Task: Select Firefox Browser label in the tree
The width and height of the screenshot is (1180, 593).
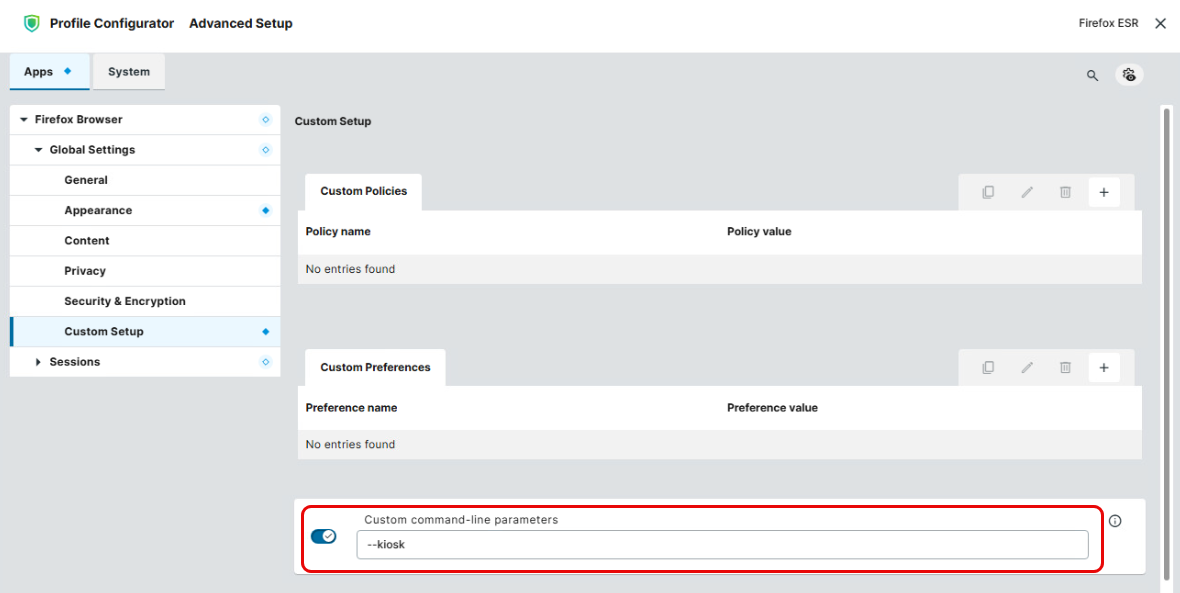Action: [x=78, y=120]
